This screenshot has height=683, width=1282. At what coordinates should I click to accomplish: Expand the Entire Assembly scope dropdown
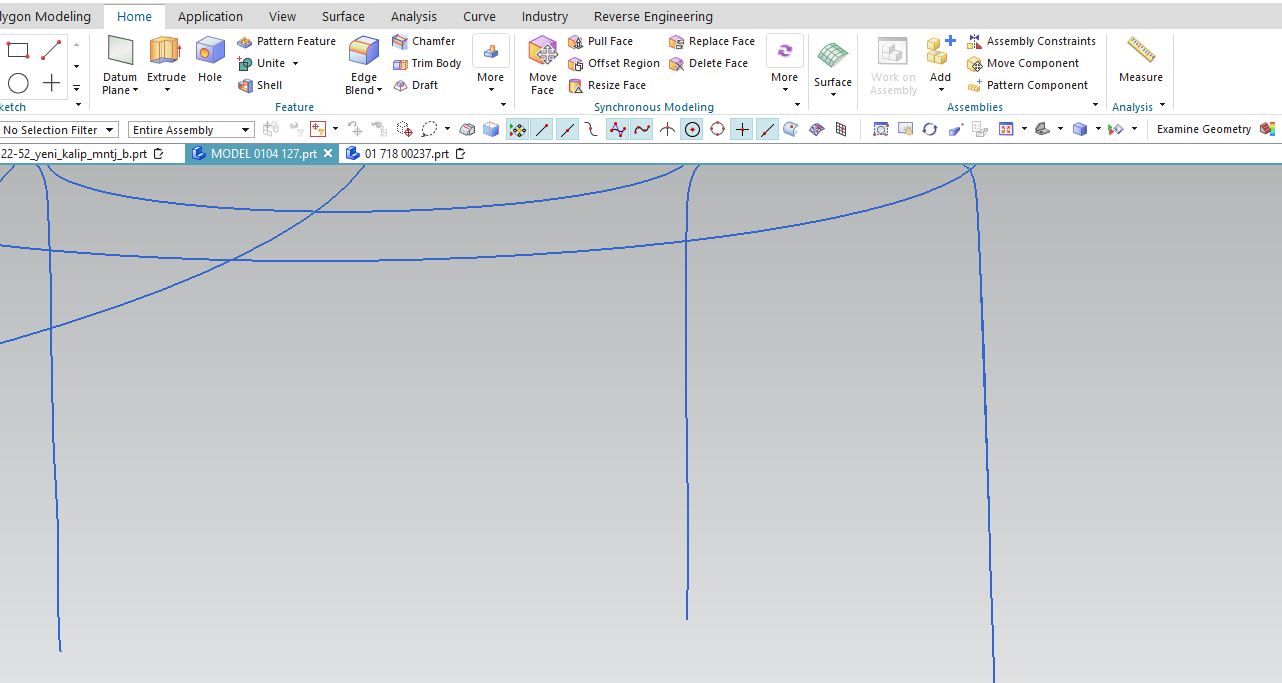[x=191, y=130]
